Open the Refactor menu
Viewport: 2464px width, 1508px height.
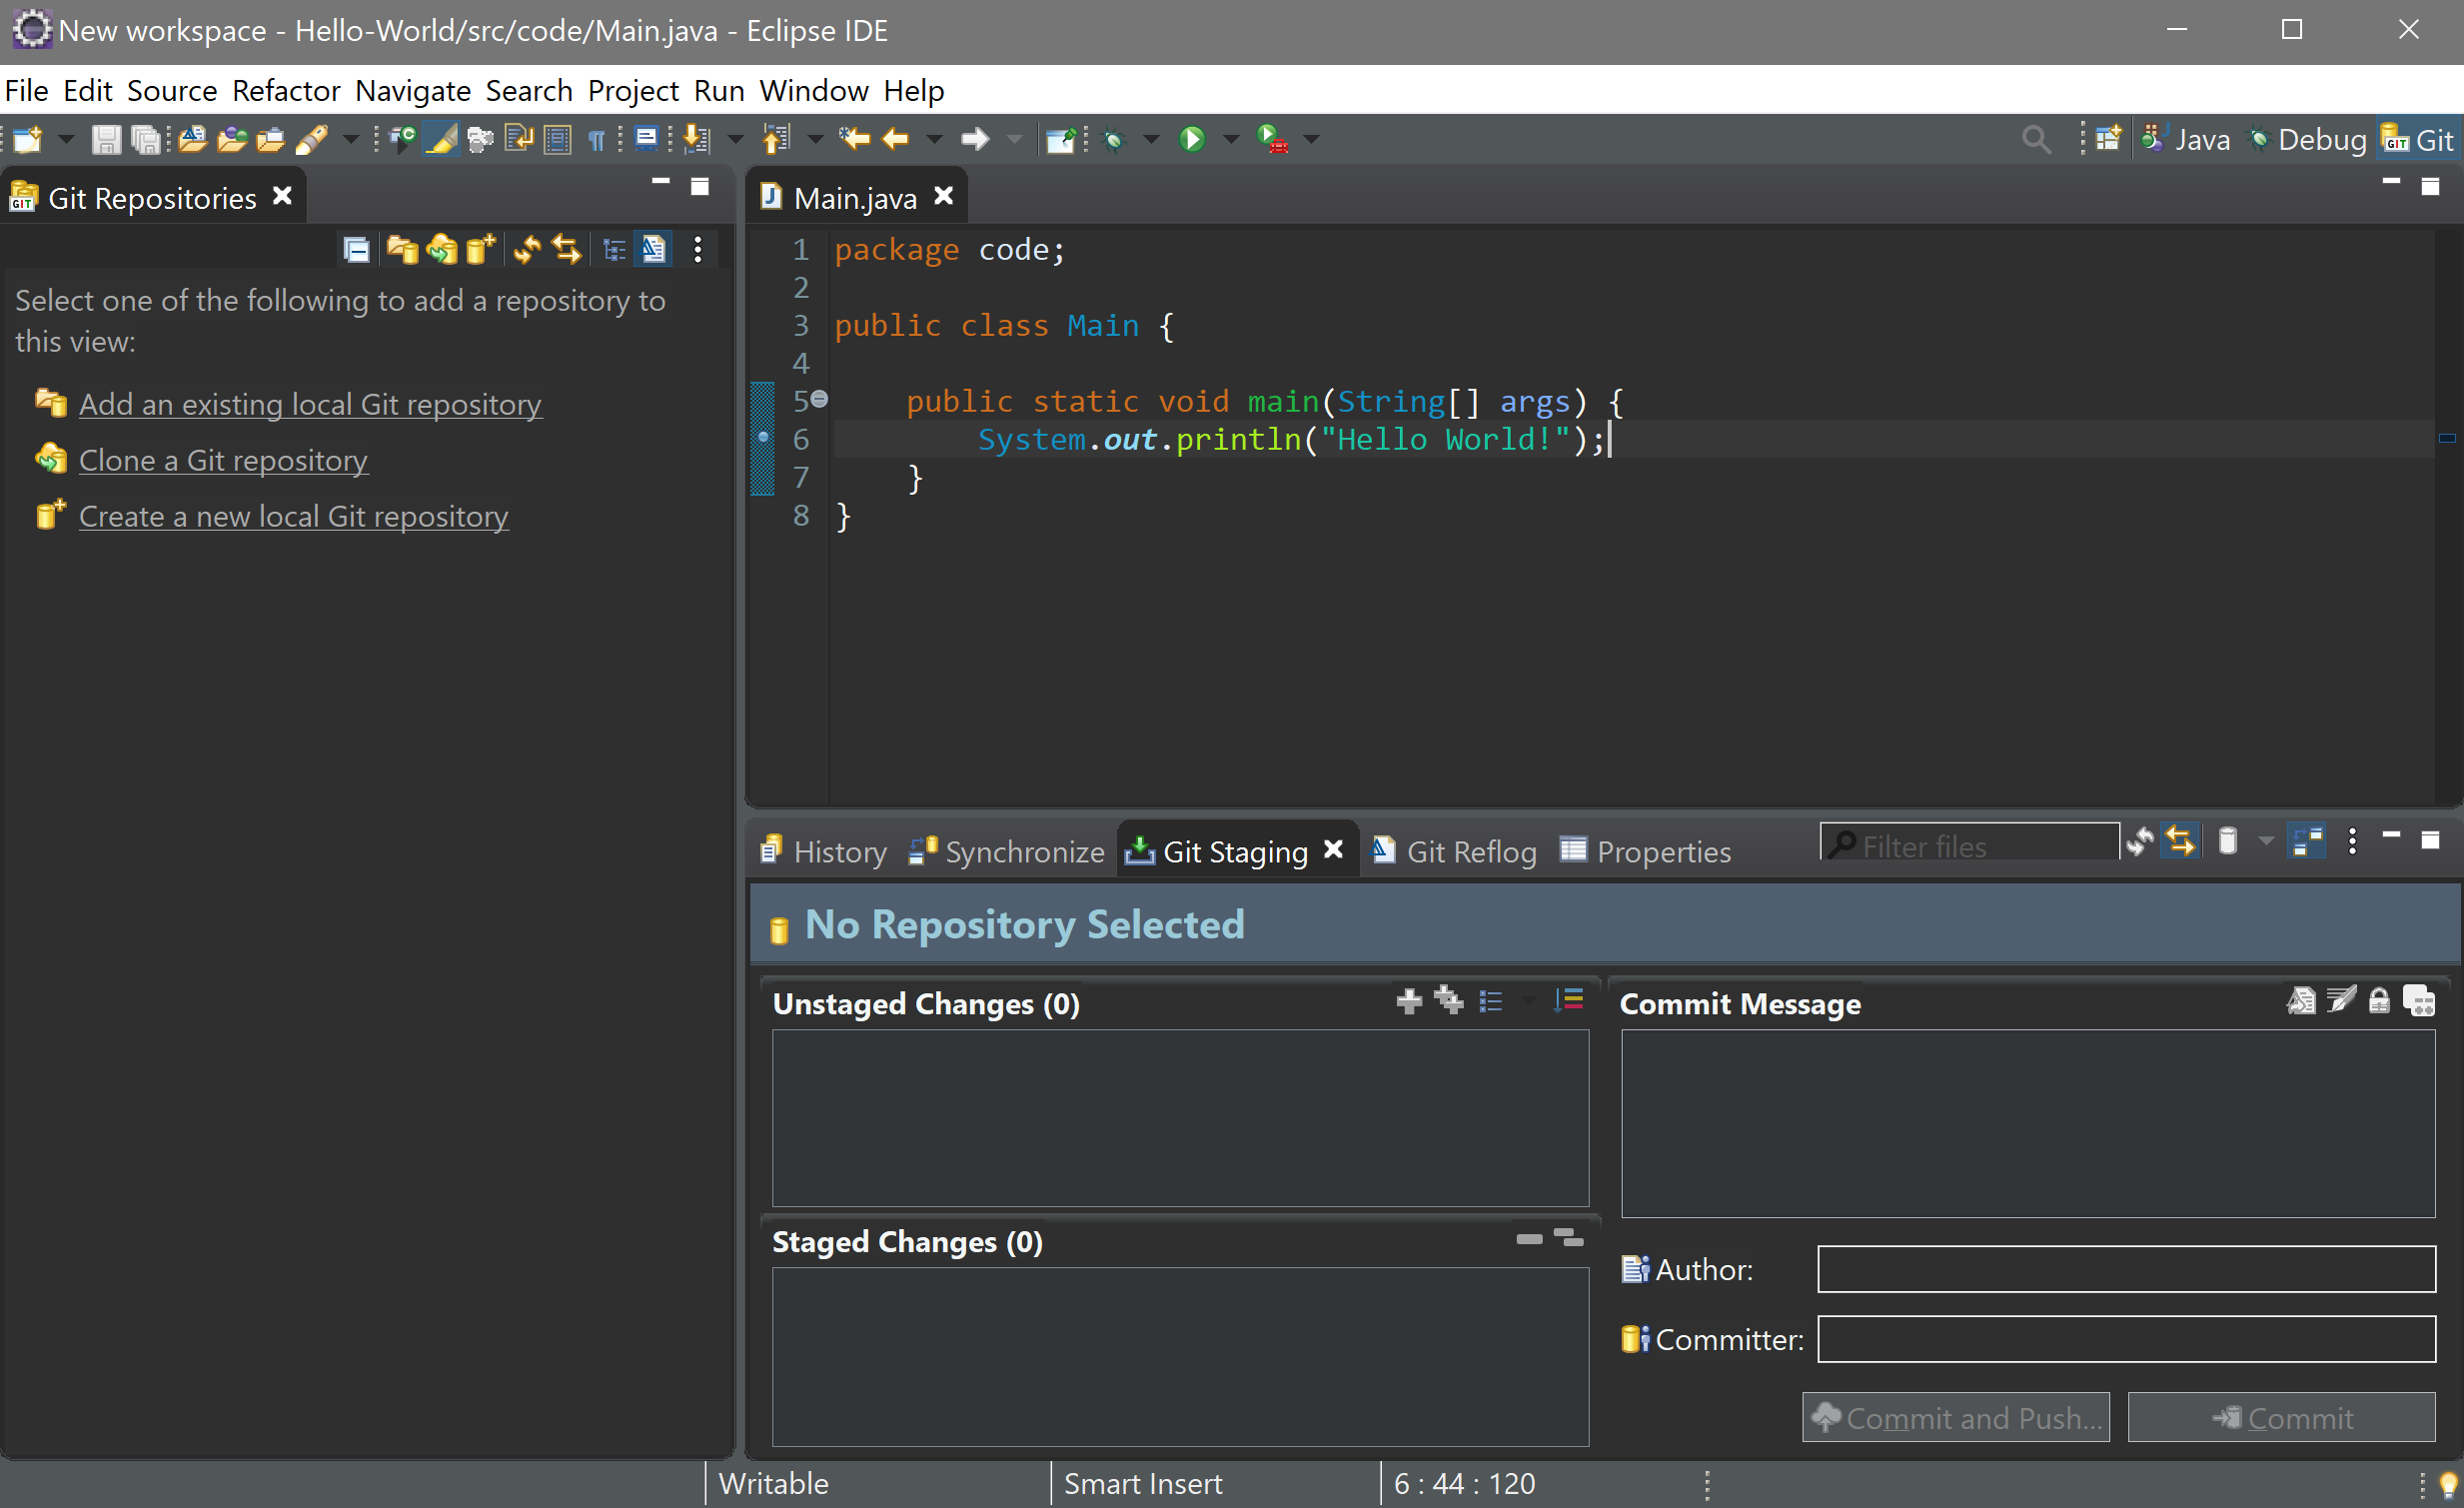pos(286,90)
